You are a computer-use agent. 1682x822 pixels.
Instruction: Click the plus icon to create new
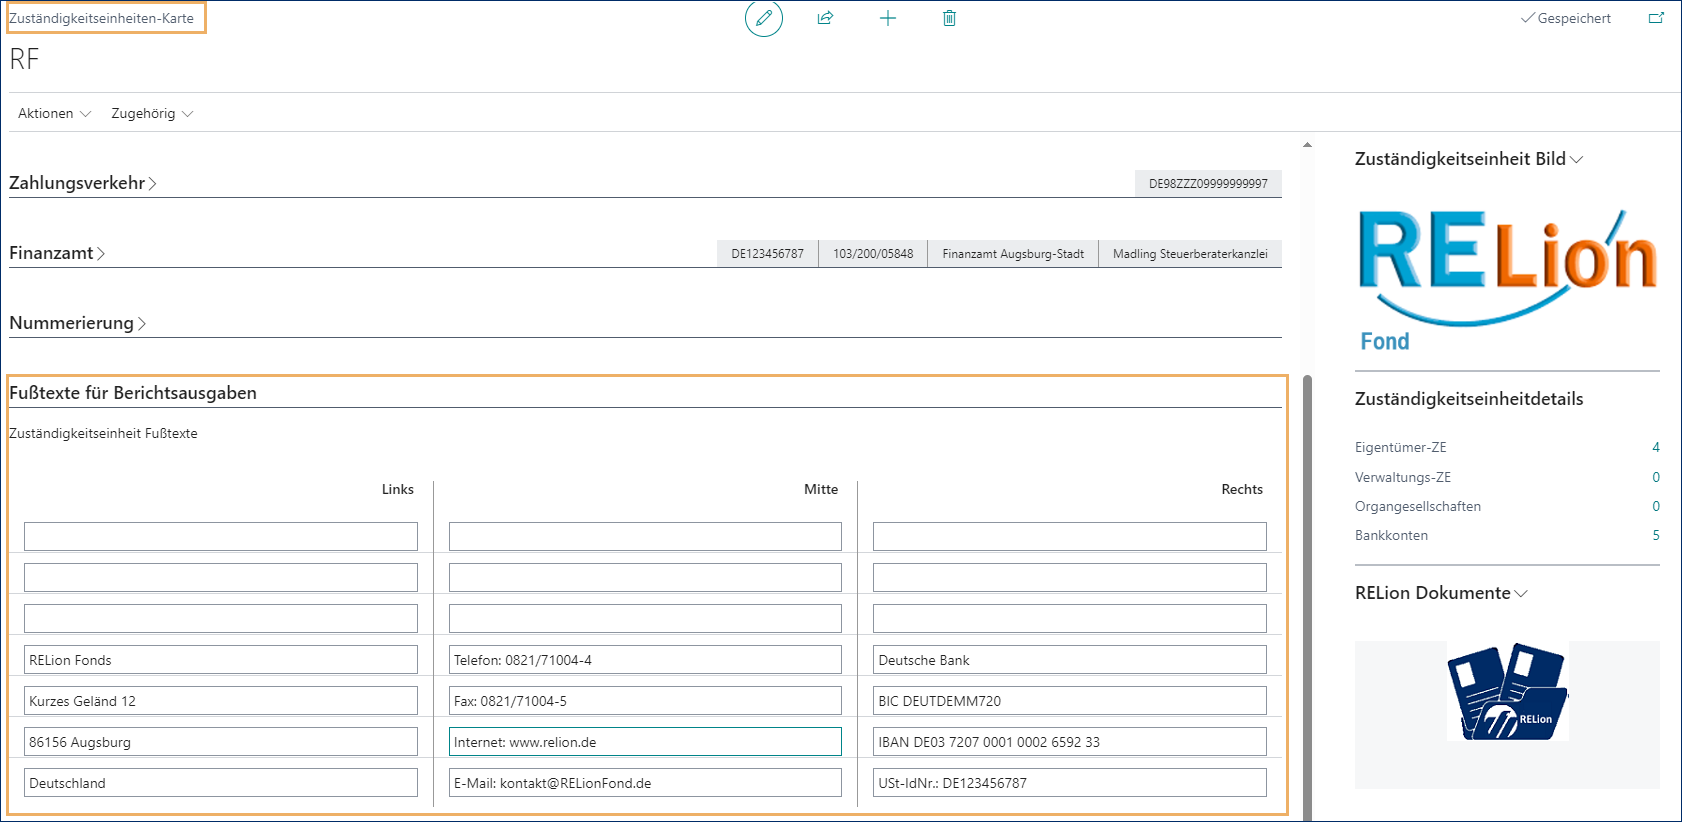pyautogui.click(x=887, y=18)
